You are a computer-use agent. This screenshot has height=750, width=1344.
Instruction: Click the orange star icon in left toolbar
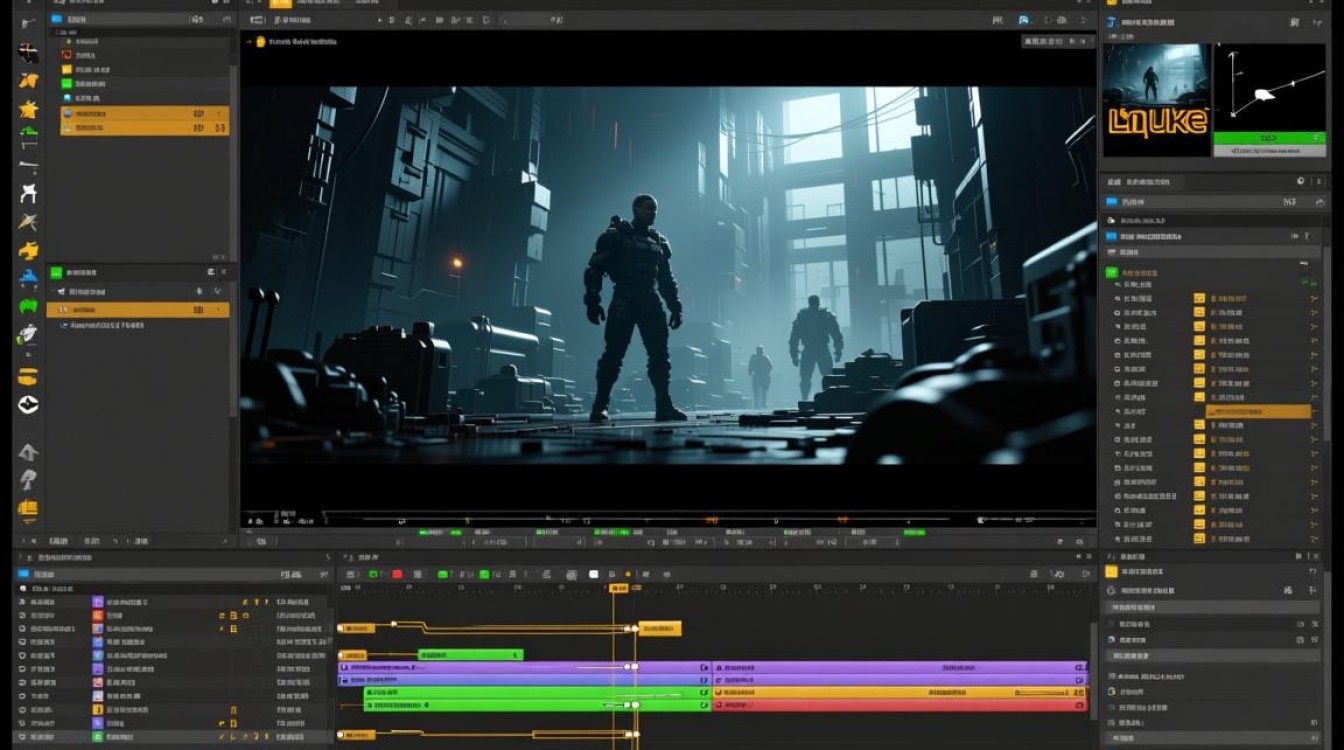point(28,109)
